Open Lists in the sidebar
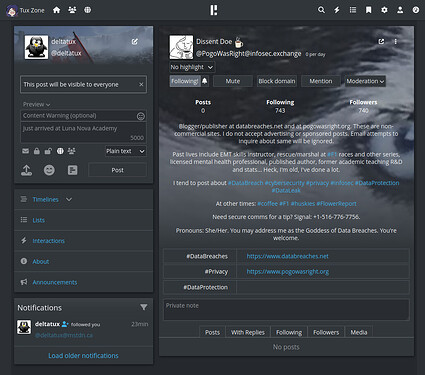Image resolution: width=425 pixels, height=375 pixels. pyautogui.click(x=38, y=220)
